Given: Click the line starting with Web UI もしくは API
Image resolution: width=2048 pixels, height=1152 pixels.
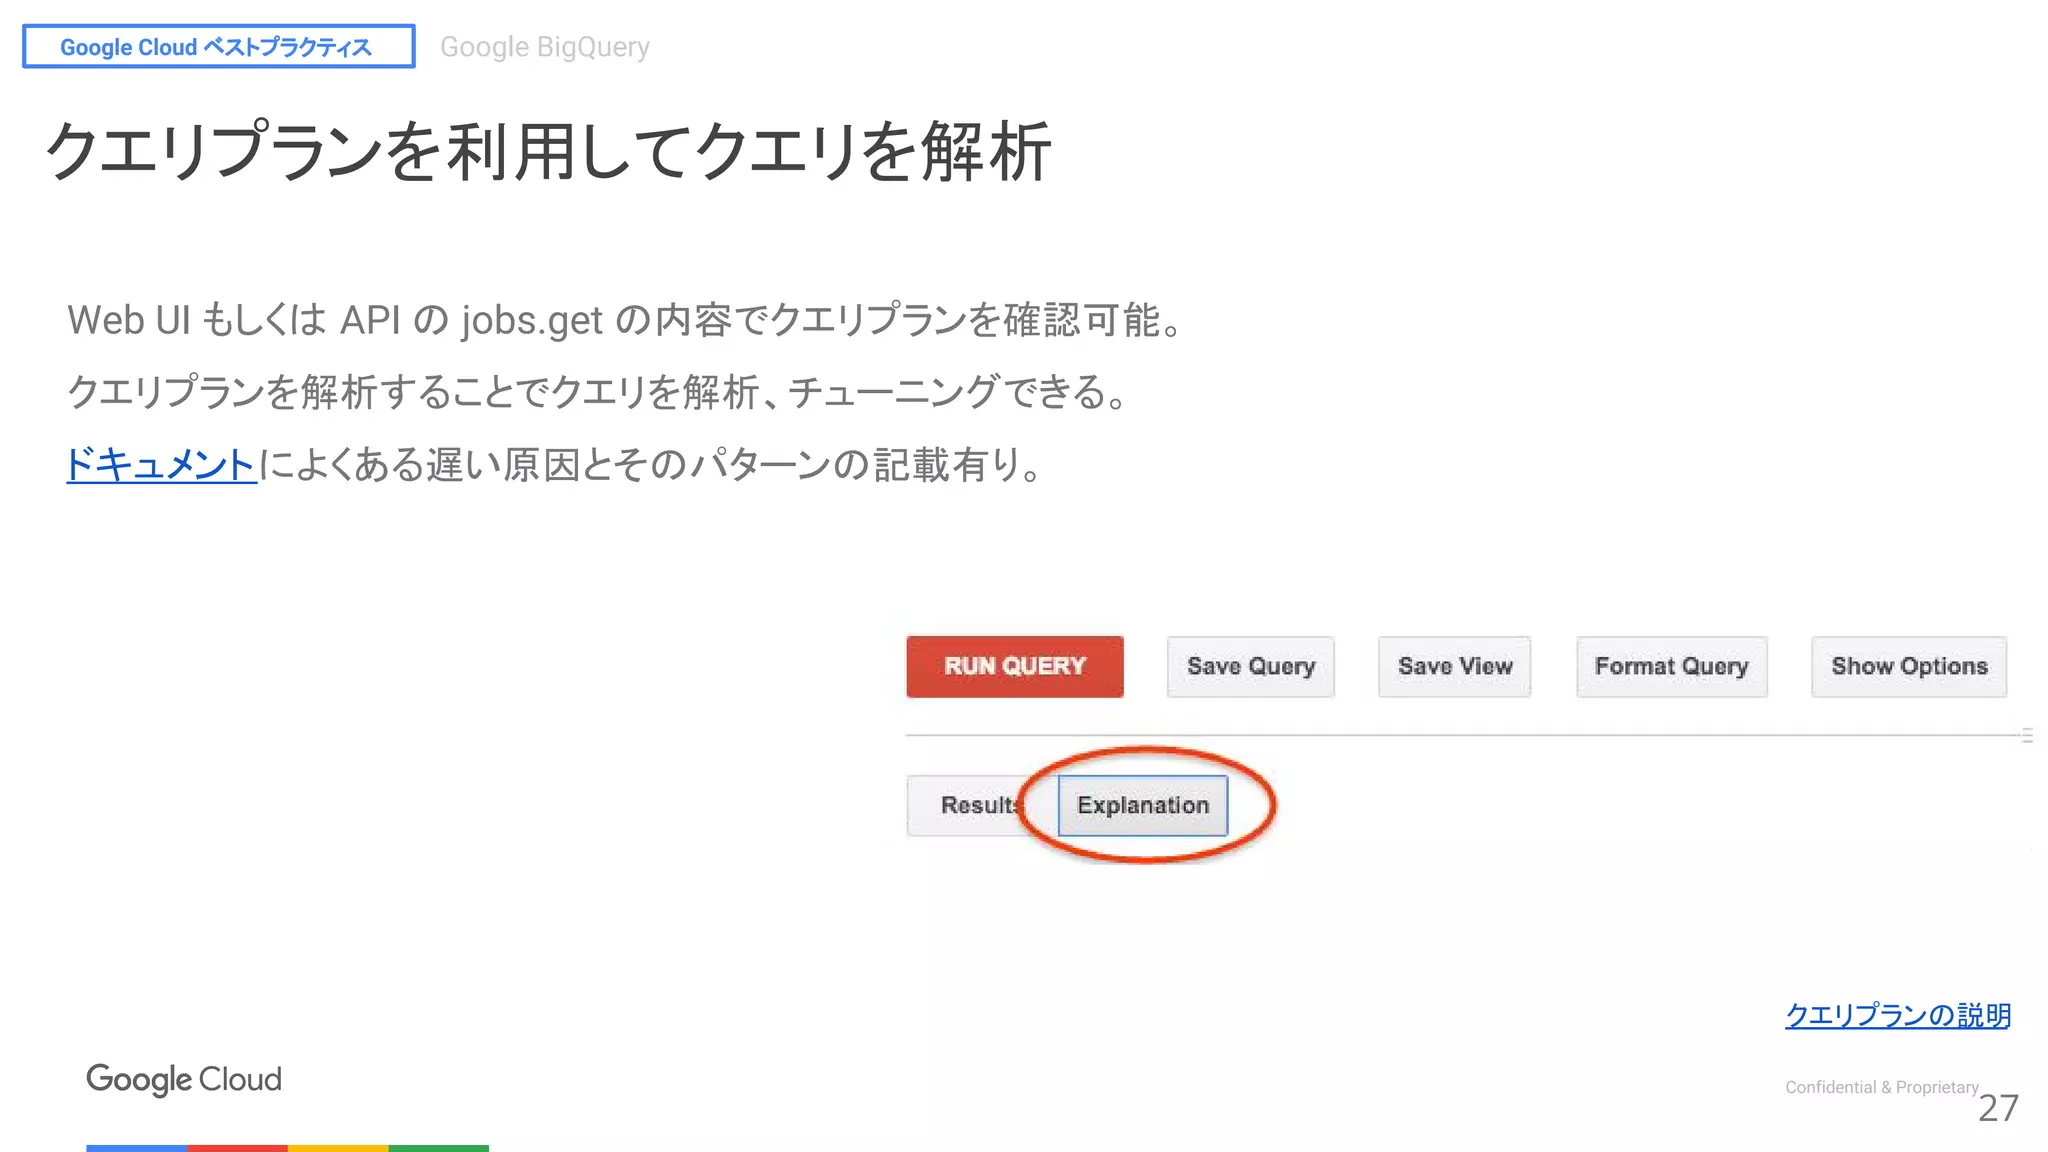Looking at the screenshot, I should (626, 321).
